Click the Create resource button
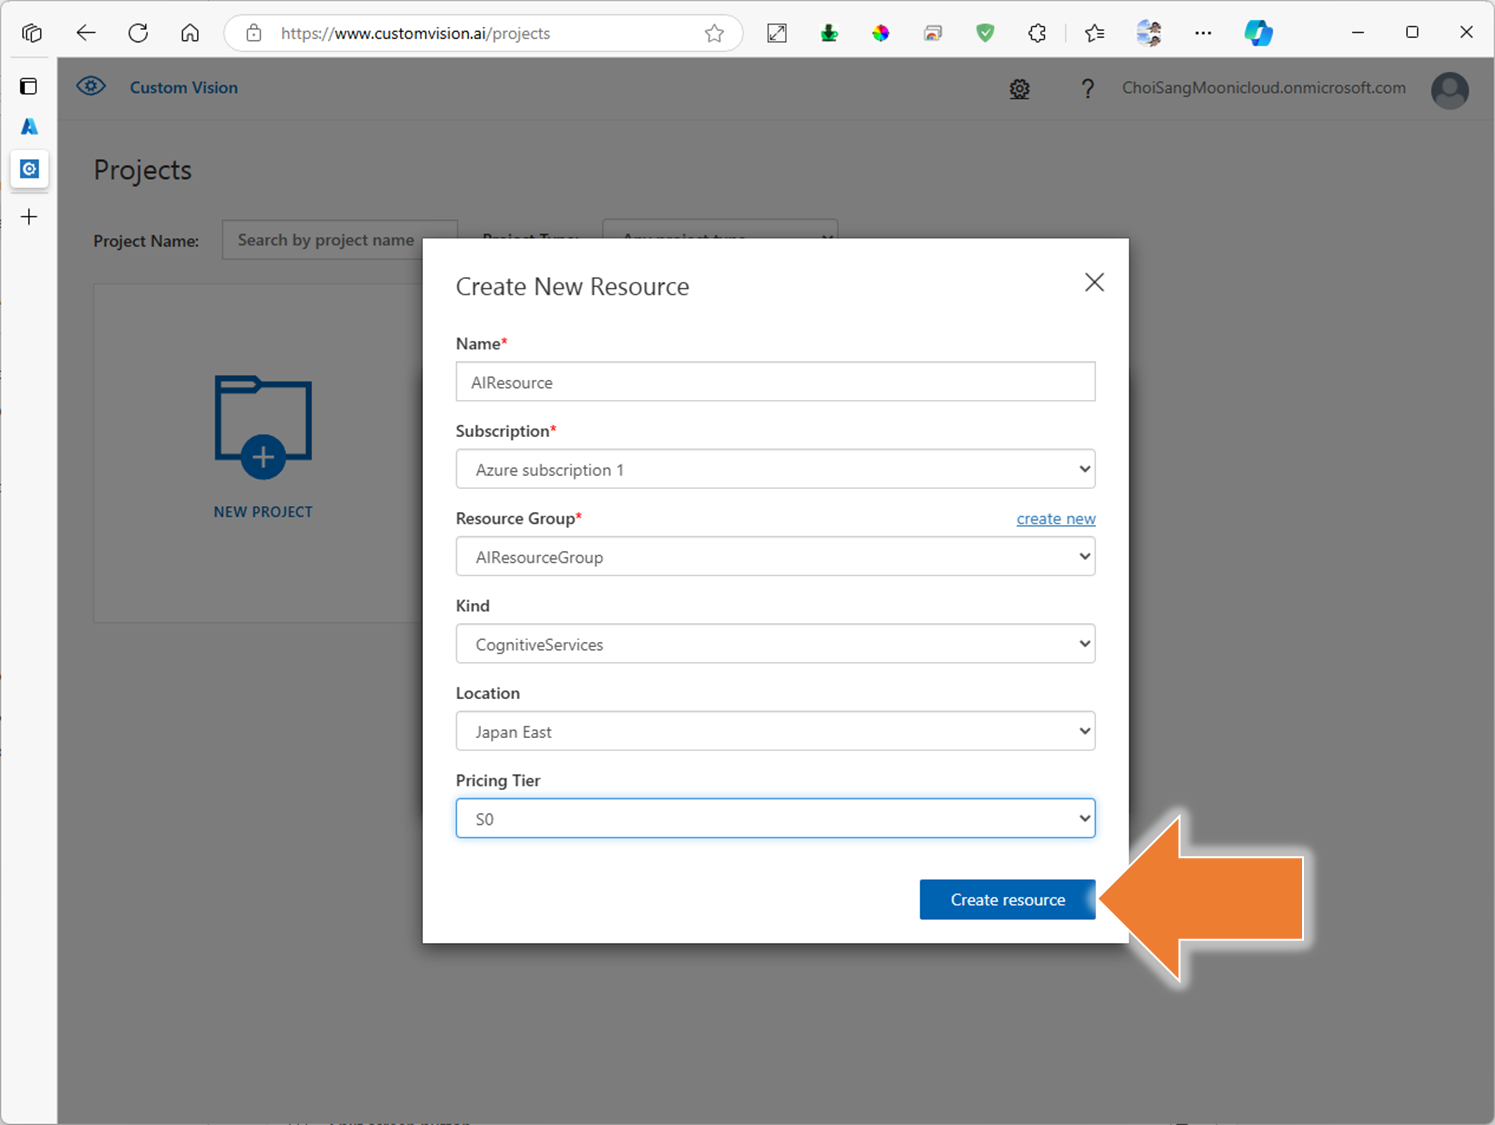The image size is (1495, 1125). [x=1007, y=899]
